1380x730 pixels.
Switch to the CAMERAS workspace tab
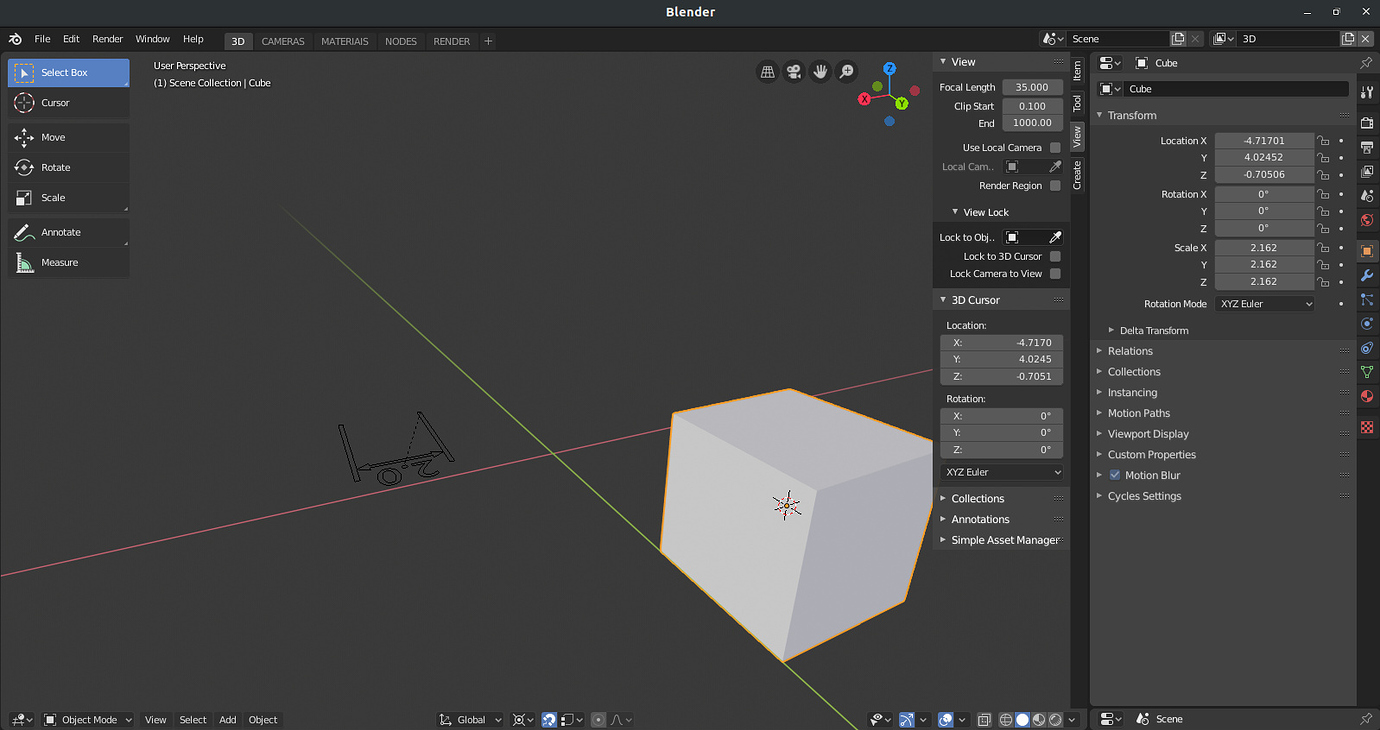pyautogui.click(x=282, y=41)
